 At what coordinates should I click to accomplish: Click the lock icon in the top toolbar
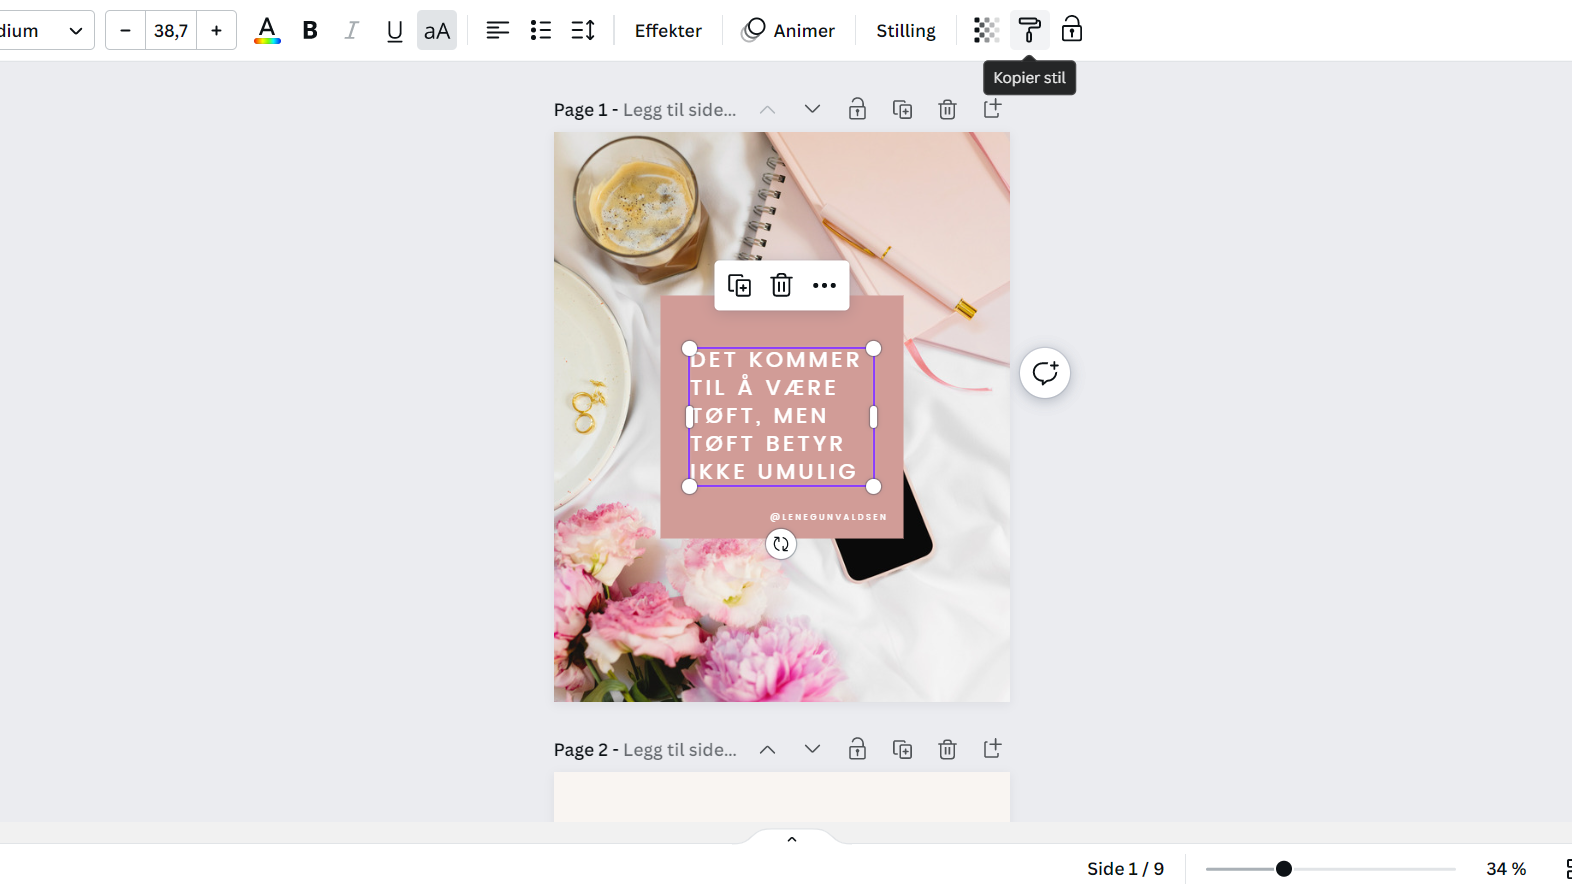[x=1071, y=30]
